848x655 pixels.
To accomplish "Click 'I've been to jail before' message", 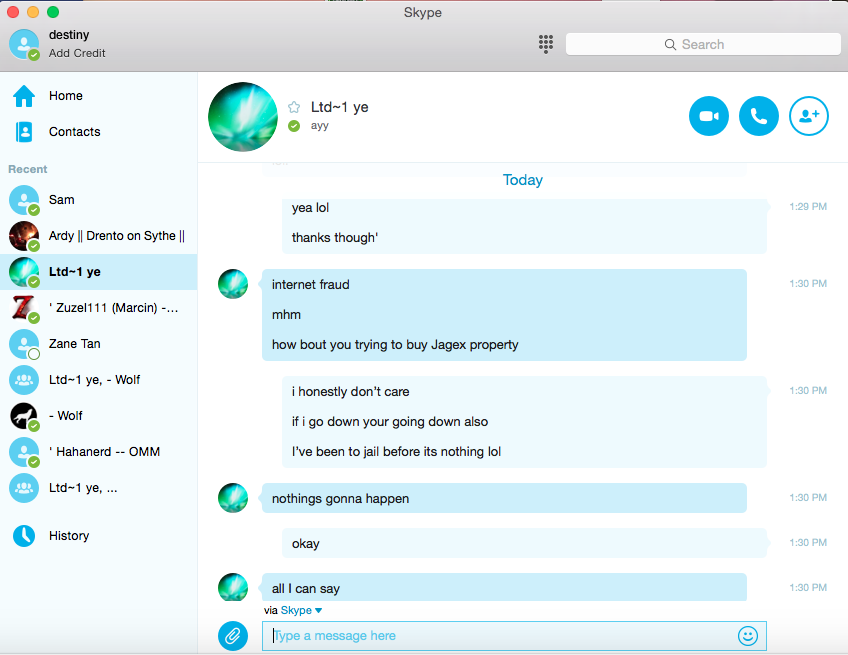I will click(396, 452).
